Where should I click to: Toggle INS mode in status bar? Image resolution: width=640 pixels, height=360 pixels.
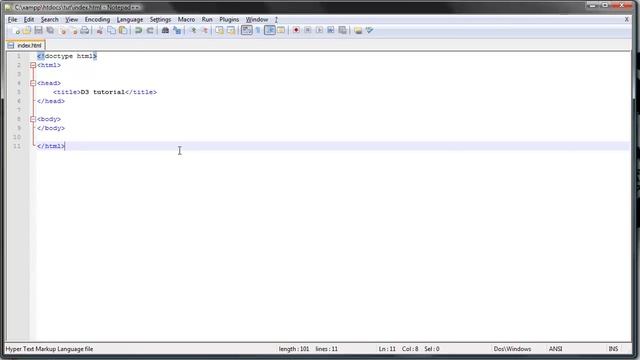[613, 349]
